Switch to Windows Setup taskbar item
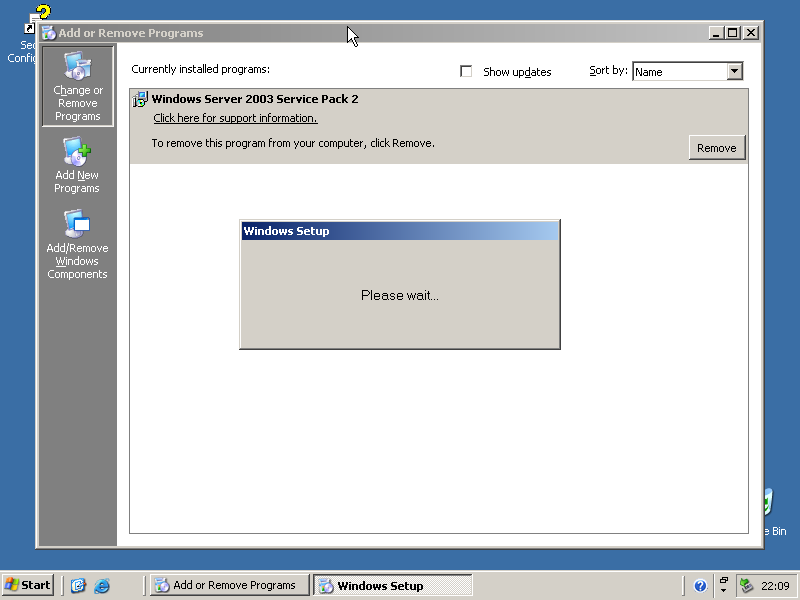This screenshot has height=600, width=800. tap(392, 586)
